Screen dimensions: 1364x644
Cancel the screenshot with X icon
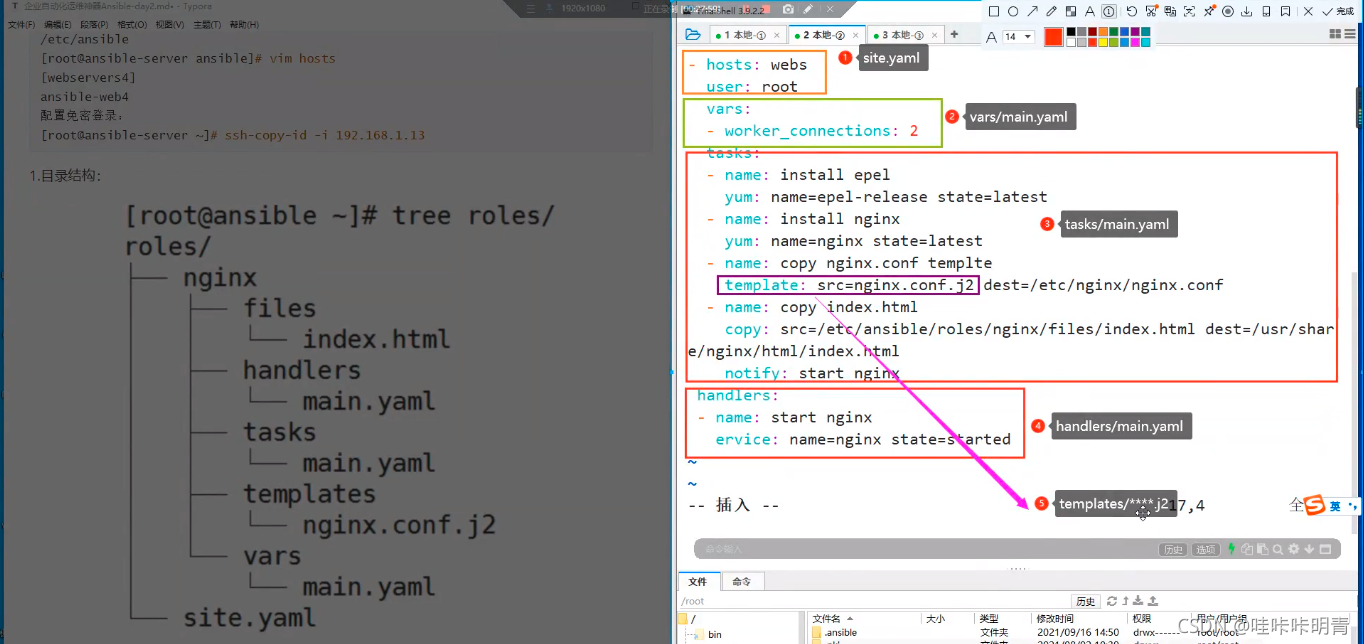[x=1308, y=12]
